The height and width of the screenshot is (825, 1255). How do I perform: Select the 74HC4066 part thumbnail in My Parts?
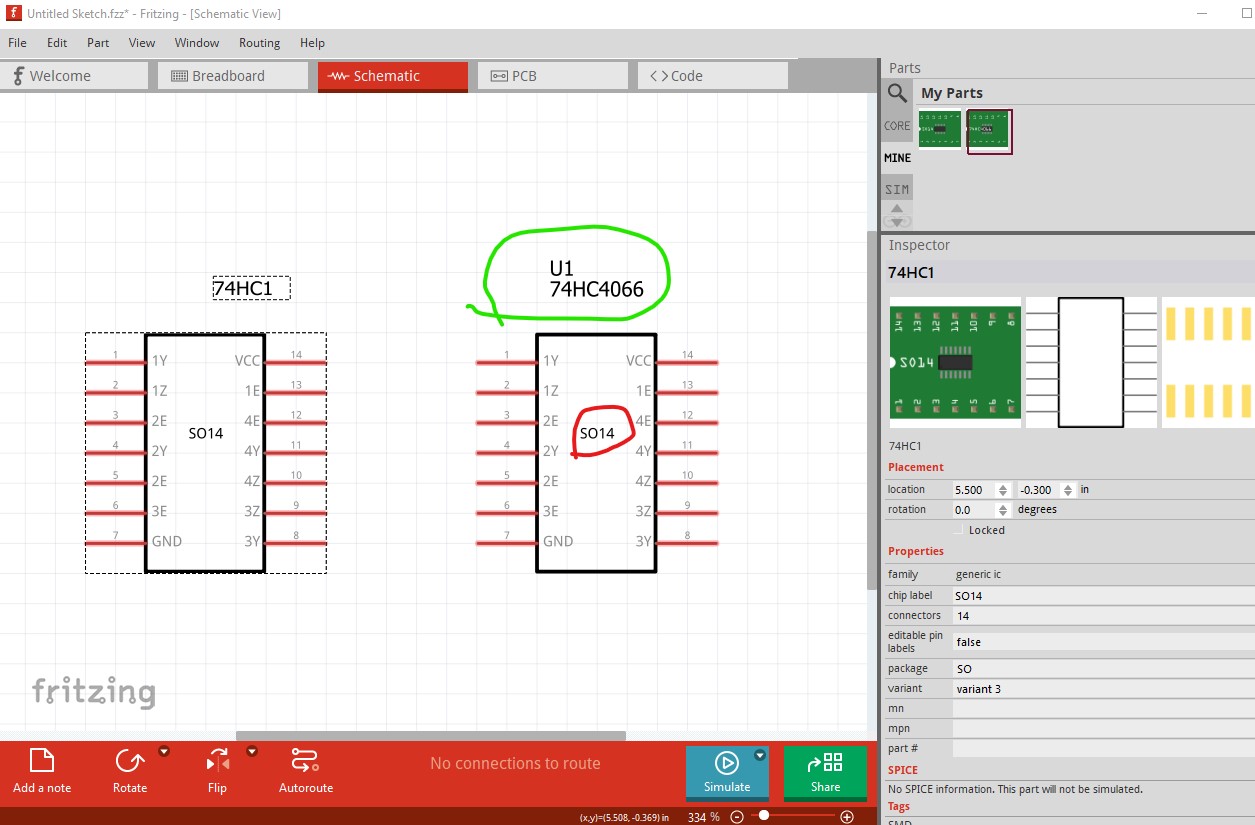(x=990, y=131)
